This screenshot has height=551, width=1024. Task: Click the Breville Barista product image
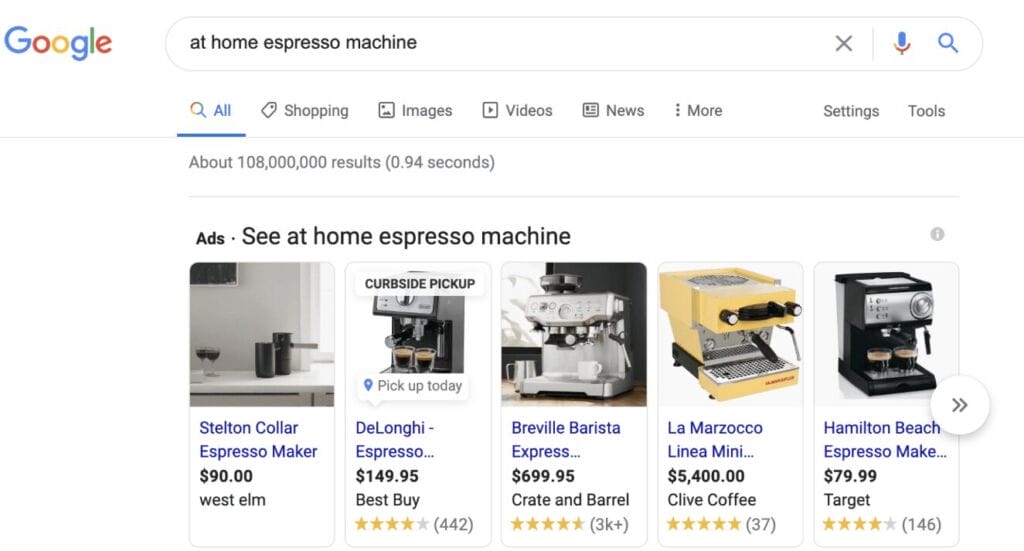[574, 334]
